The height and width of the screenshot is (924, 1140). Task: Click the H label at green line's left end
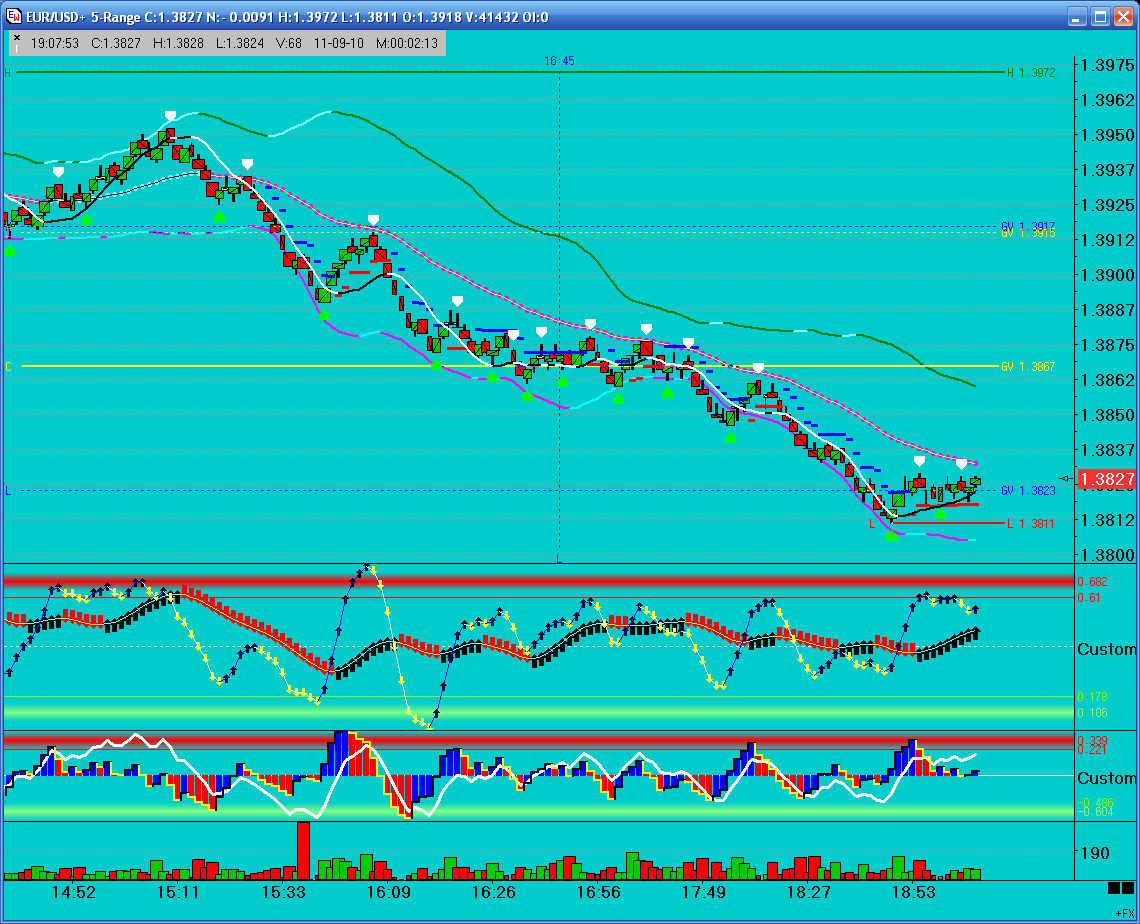8,73
